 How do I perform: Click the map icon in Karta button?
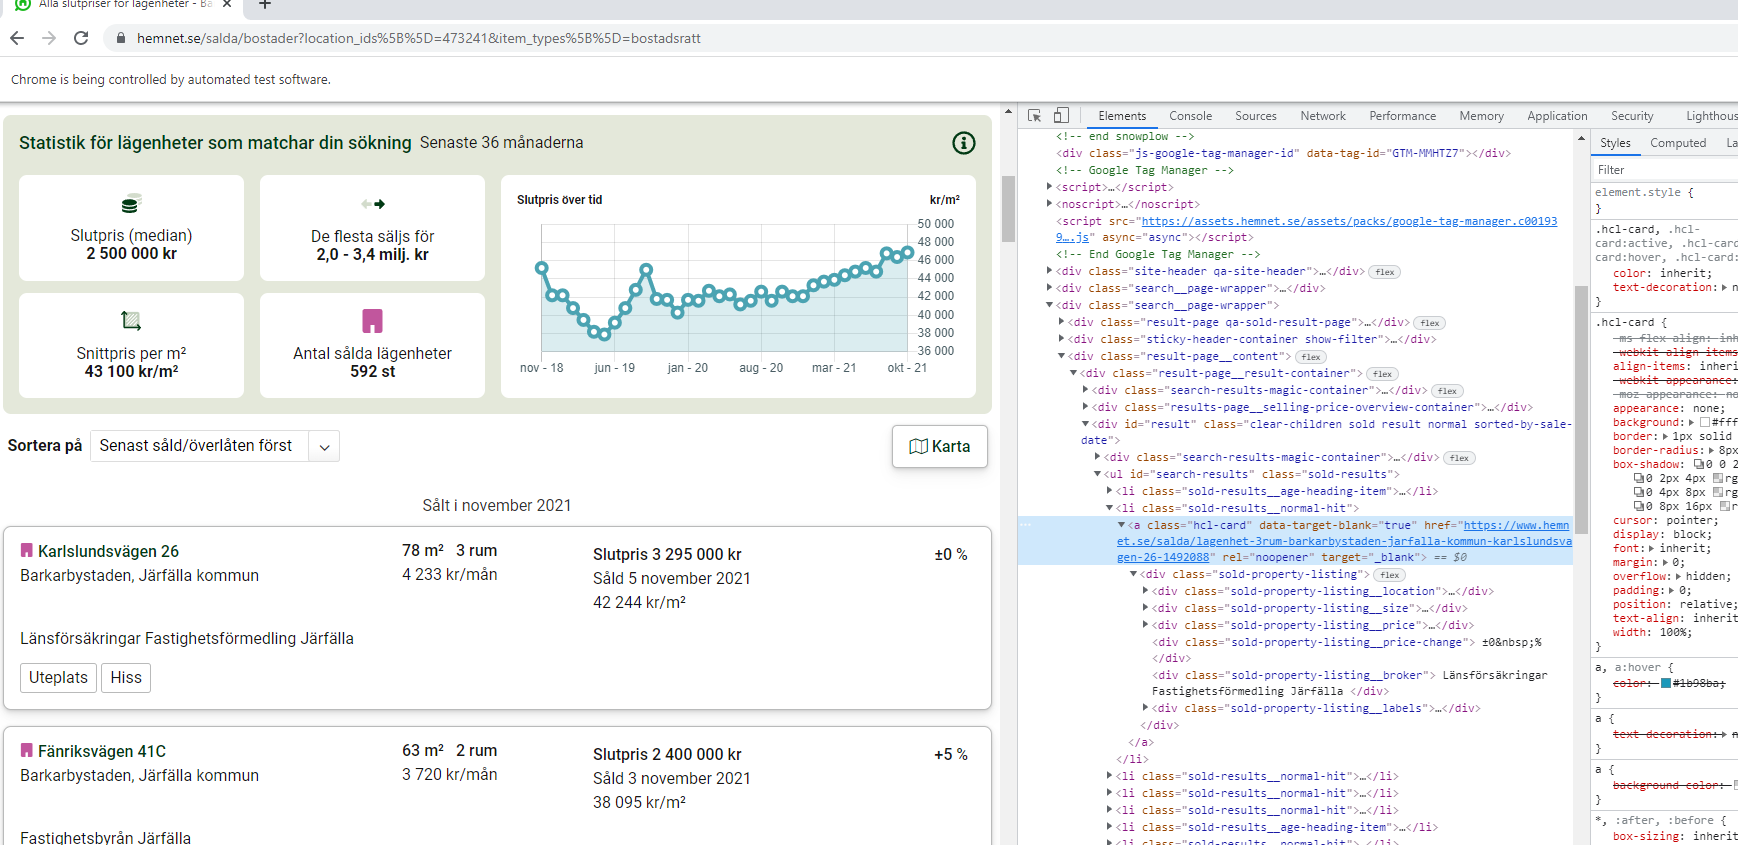click(x=918, y=446)
